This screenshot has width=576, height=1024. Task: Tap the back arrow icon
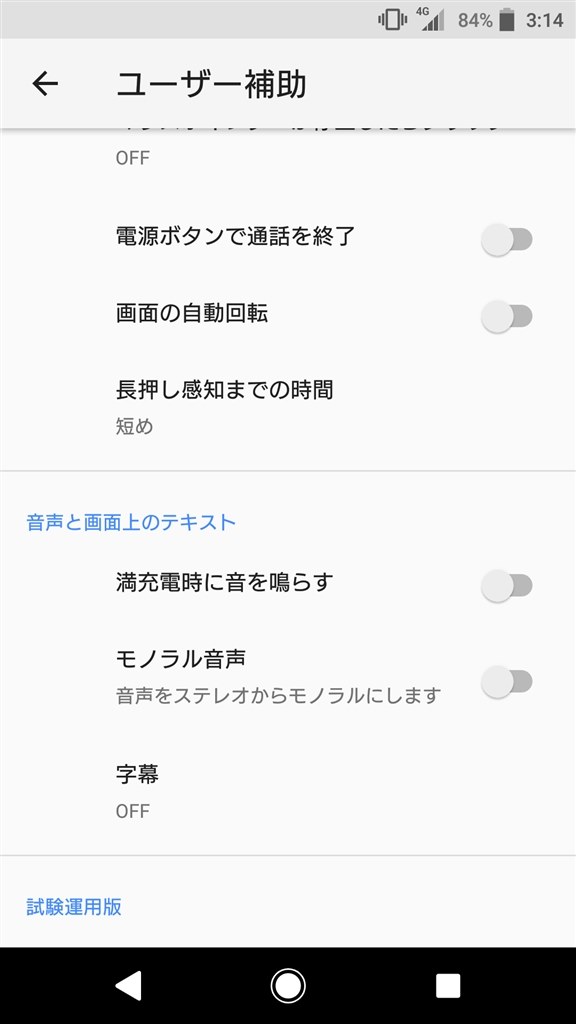45,84
